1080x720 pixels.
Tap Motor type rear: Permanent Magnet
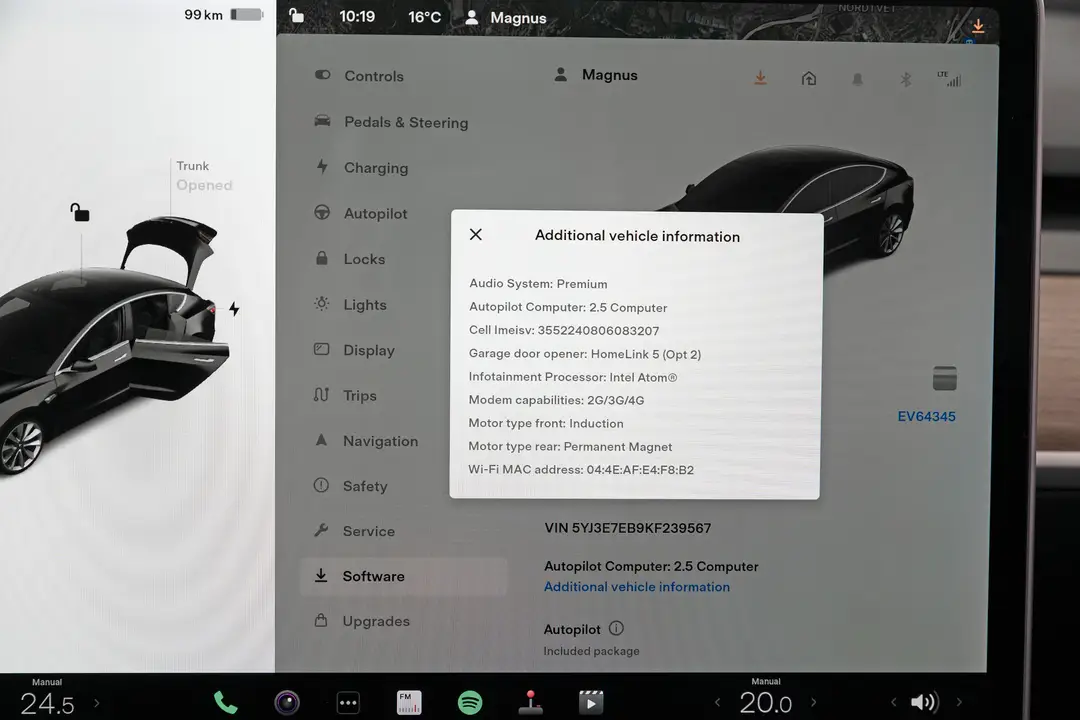[x=570, y=446]
